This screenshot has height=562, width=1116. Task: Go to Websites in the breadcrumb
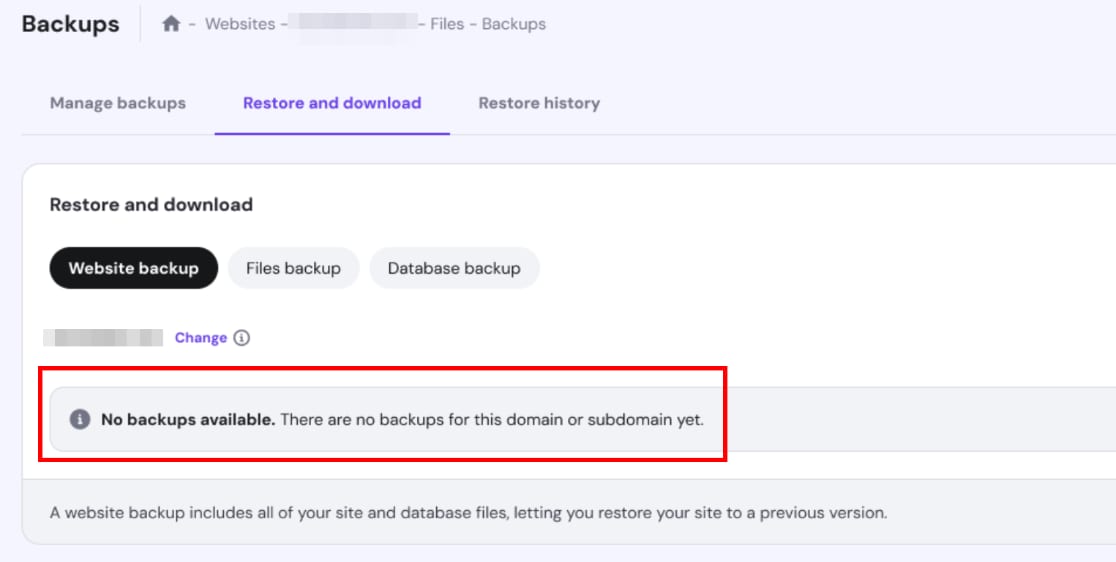240,24
